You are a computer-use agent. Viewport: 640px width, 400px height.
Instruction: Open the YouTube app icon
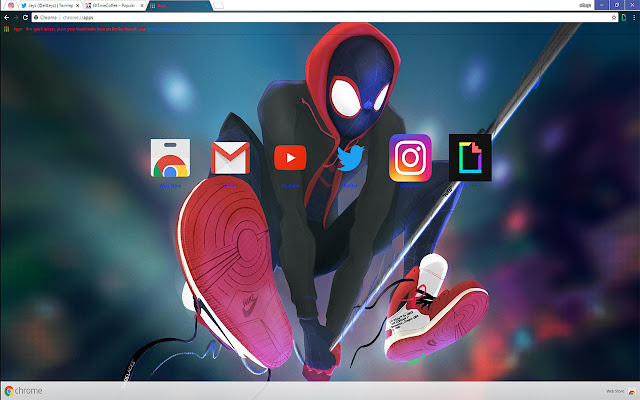[290, 158]
